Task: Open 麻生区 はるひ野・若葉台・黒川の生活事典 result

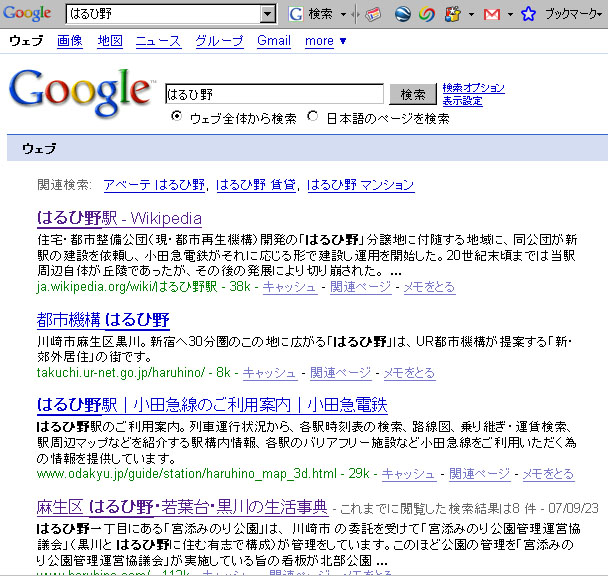Action: [182, 507]
